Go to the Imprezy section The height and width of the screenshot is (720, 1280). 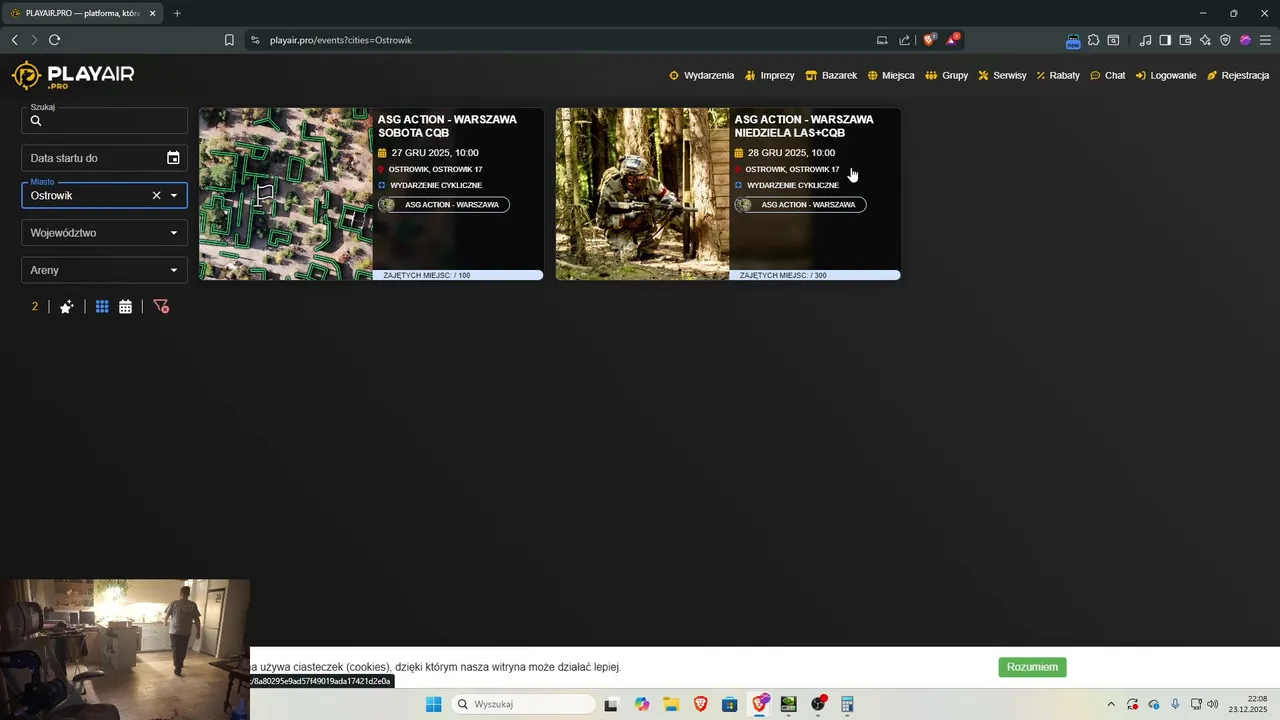click(x=769, y=75)
